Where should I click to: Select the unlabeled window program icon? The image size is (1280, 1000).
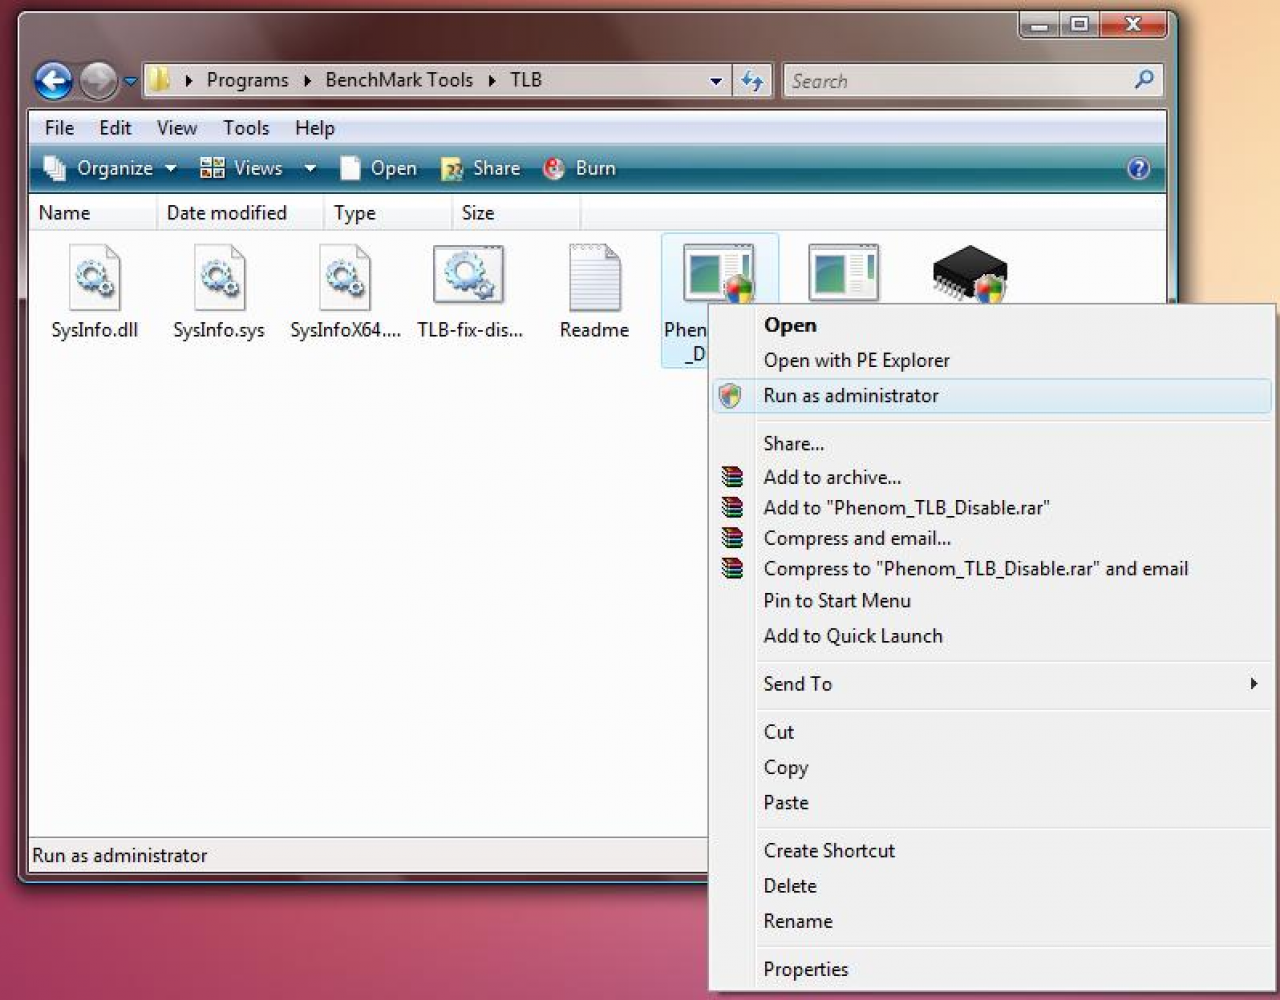coord(844,272)
